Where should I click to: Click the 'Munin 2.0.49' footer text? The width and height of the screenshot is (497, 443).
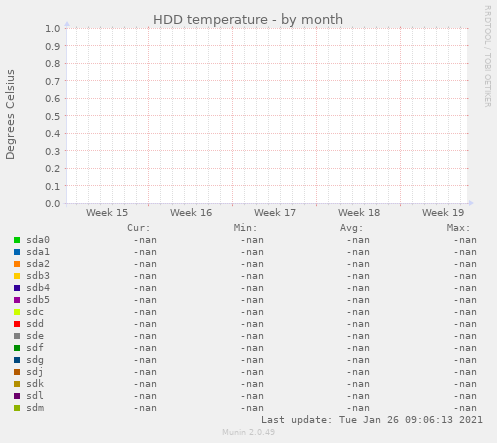coord(249,432)
